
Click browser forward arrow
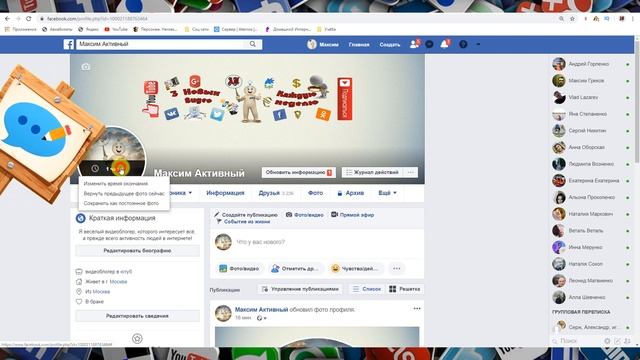click(x=18, y=19)
